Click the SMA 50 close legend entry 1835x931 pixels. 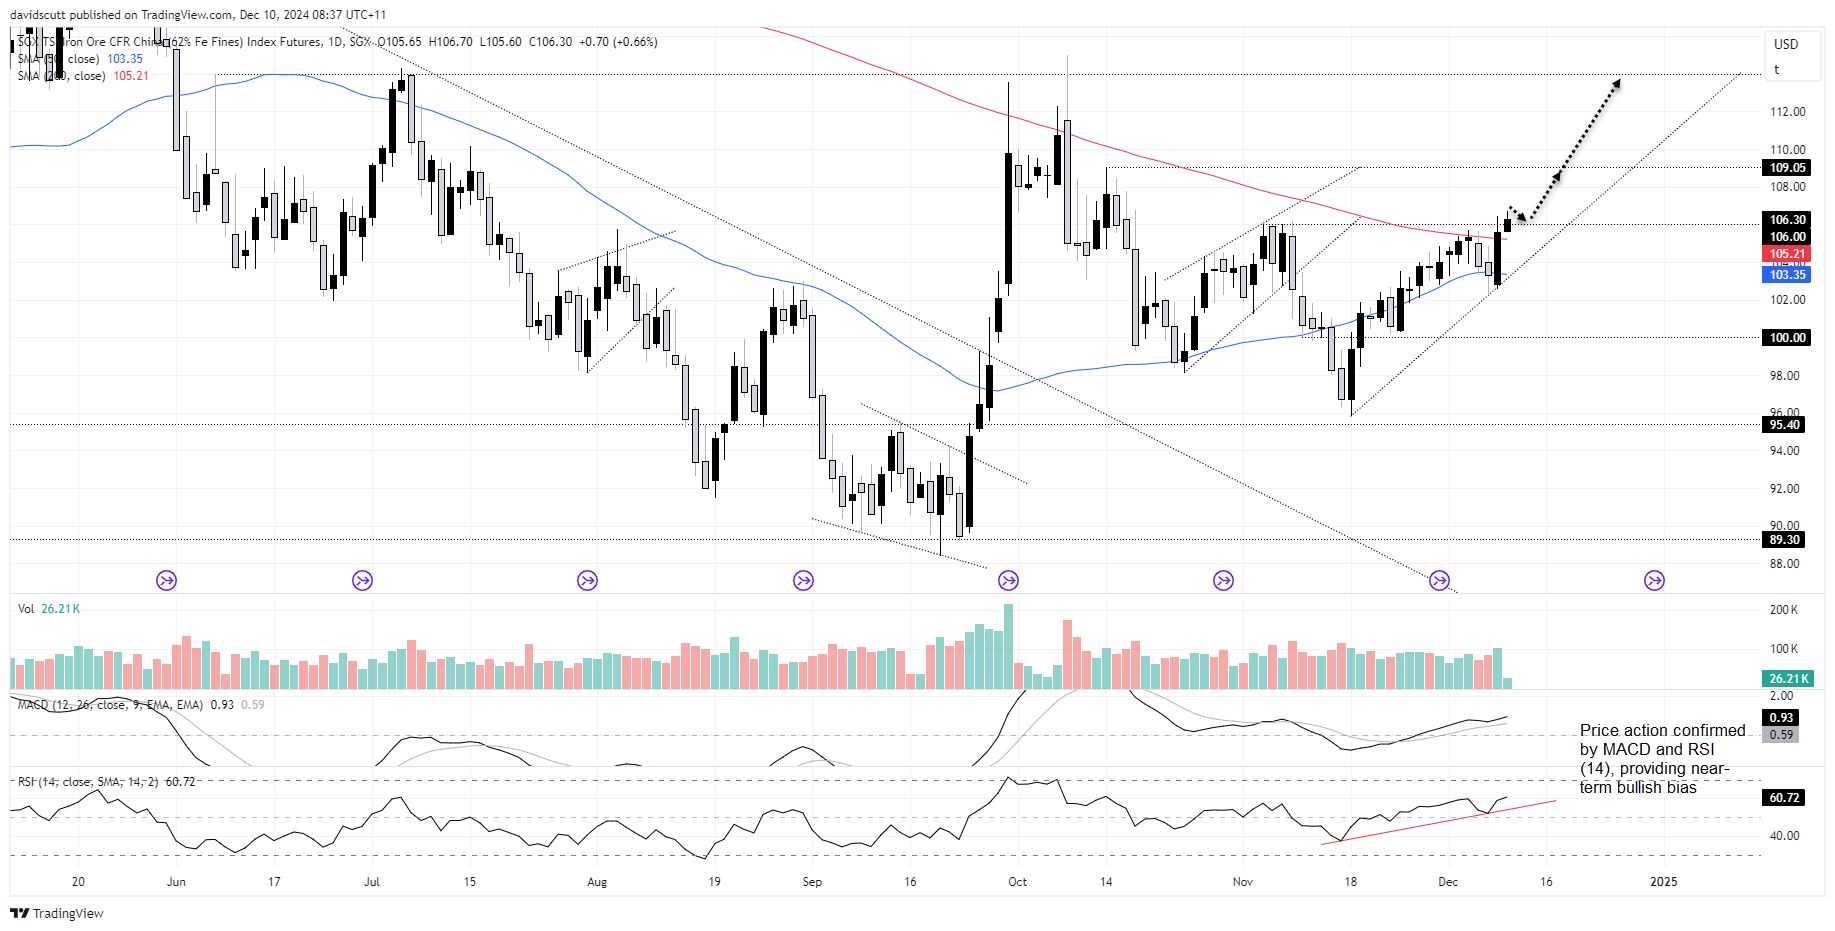(x=80, y=59)
